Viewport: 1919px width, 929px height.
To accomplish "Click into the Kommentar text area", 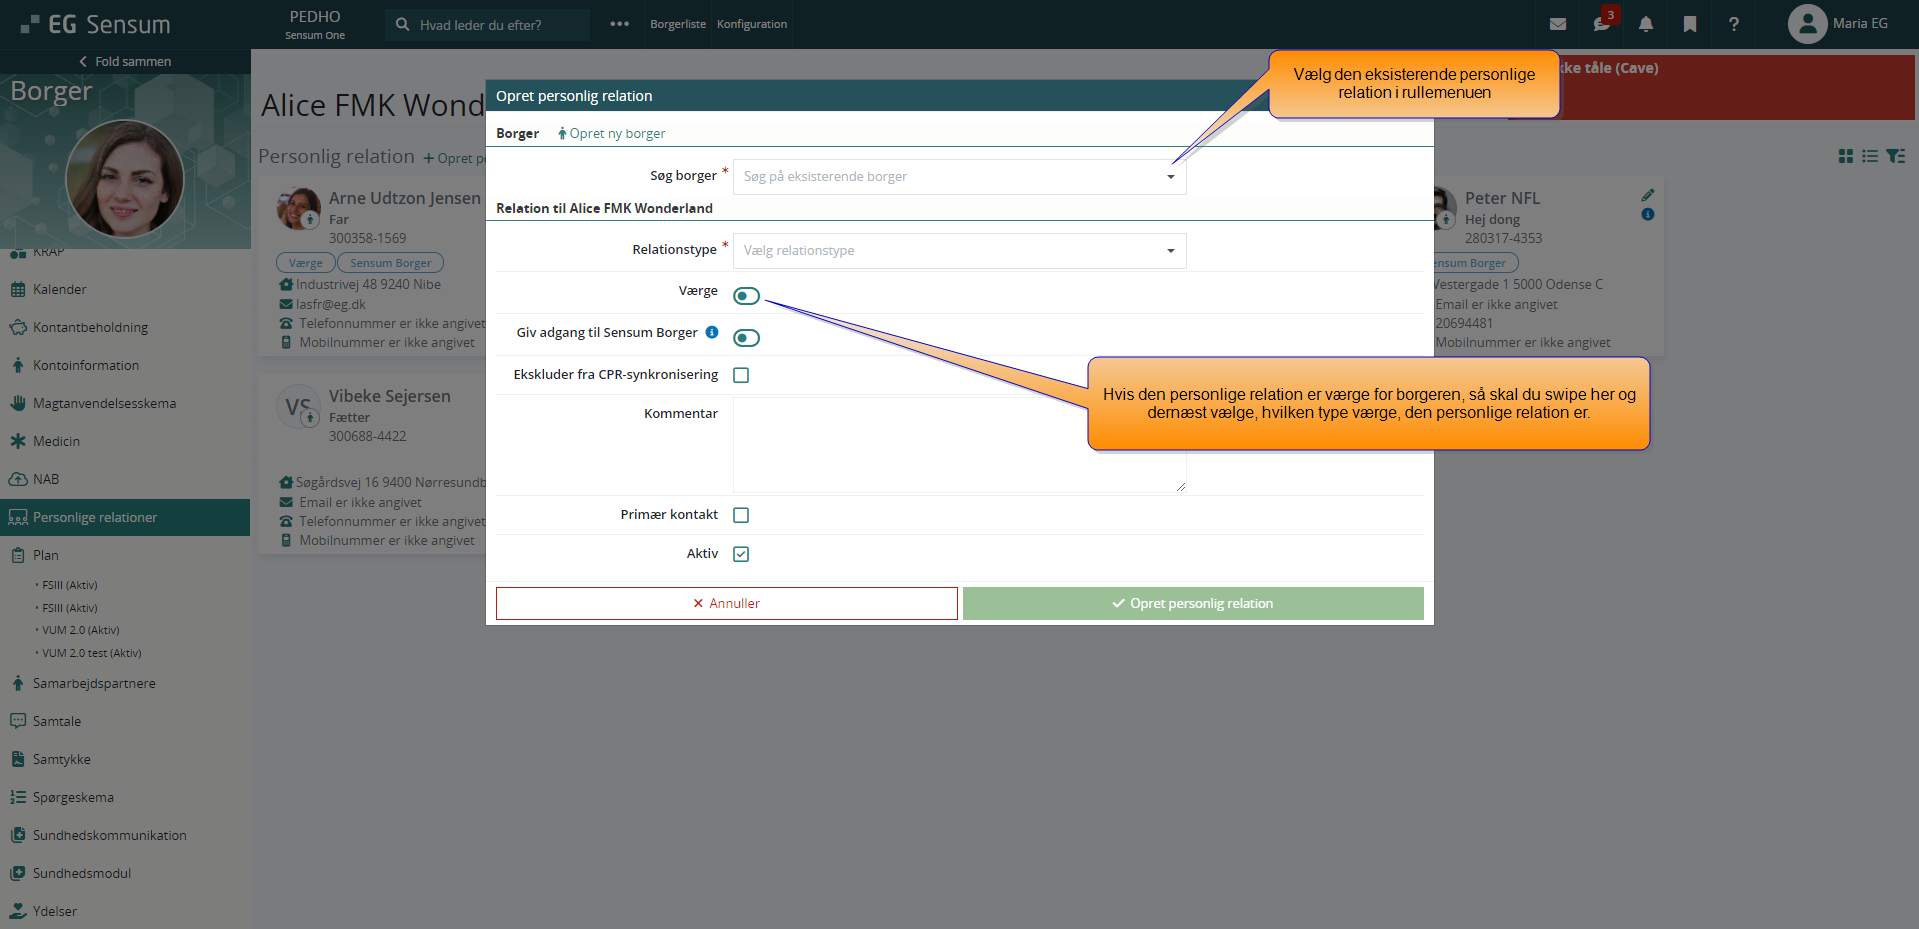I will point(958,445).
